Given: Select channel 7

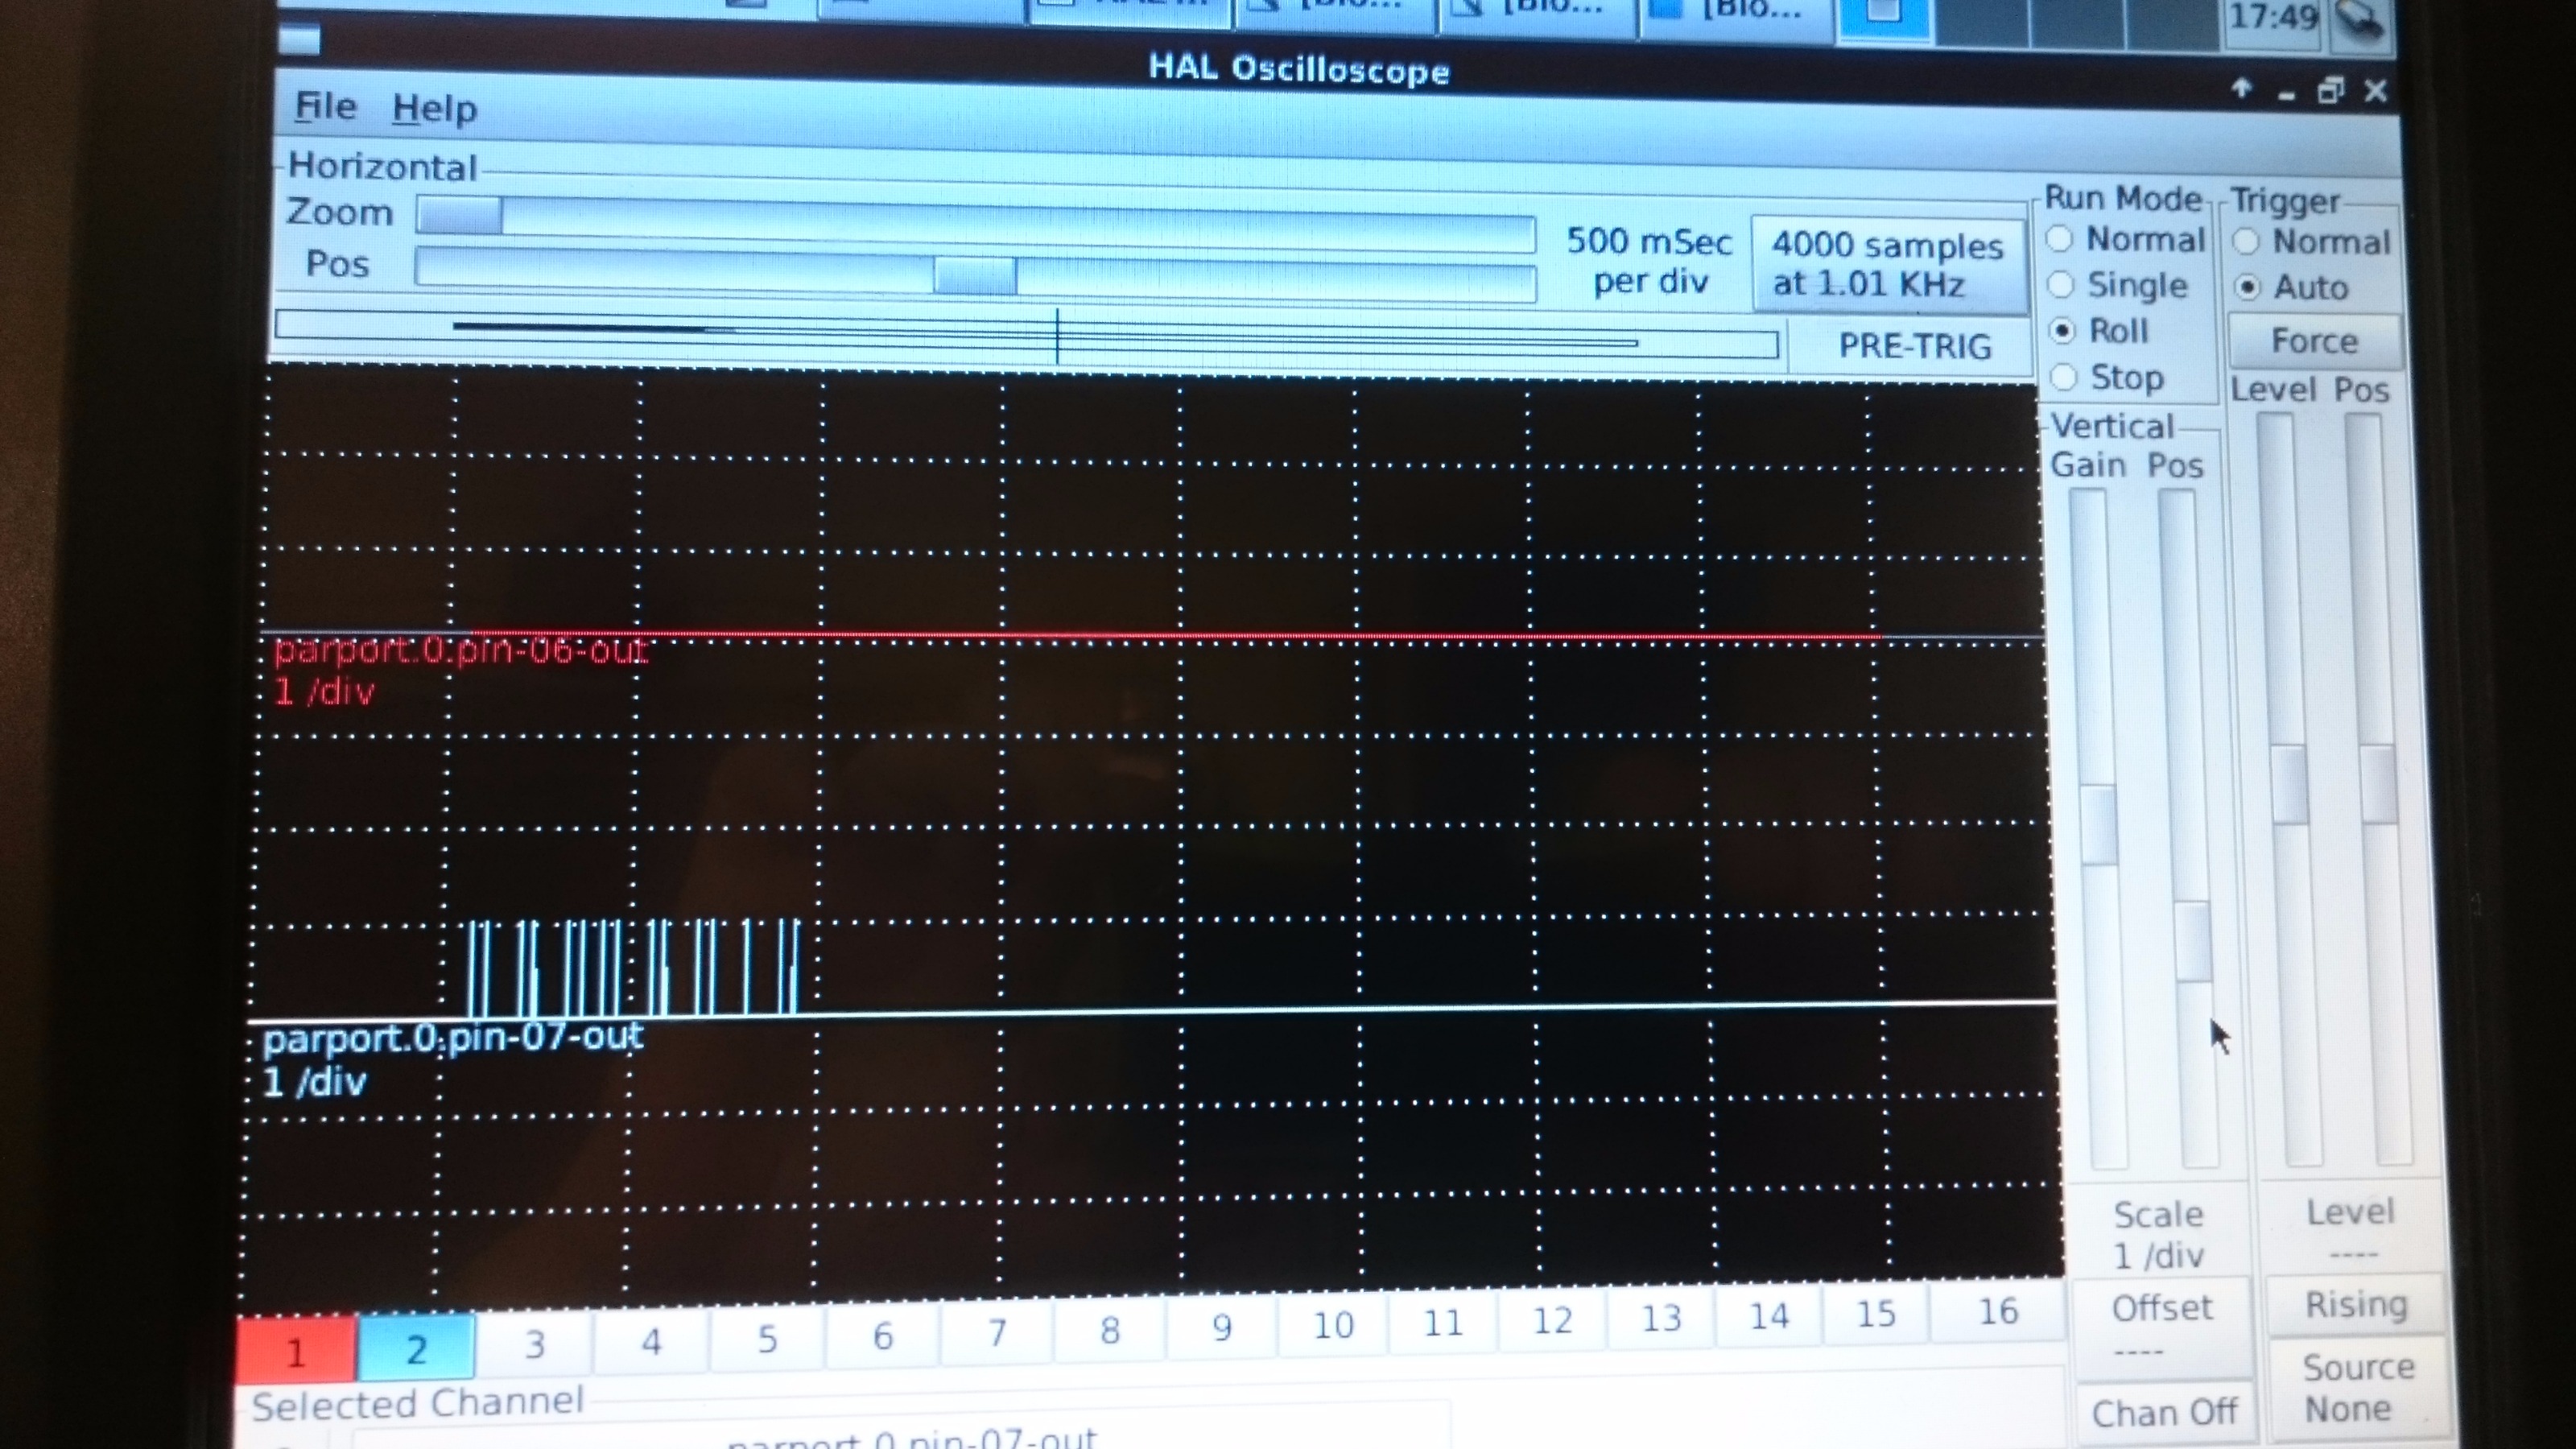Looking at the screenshot, I should pos(996,1332).
